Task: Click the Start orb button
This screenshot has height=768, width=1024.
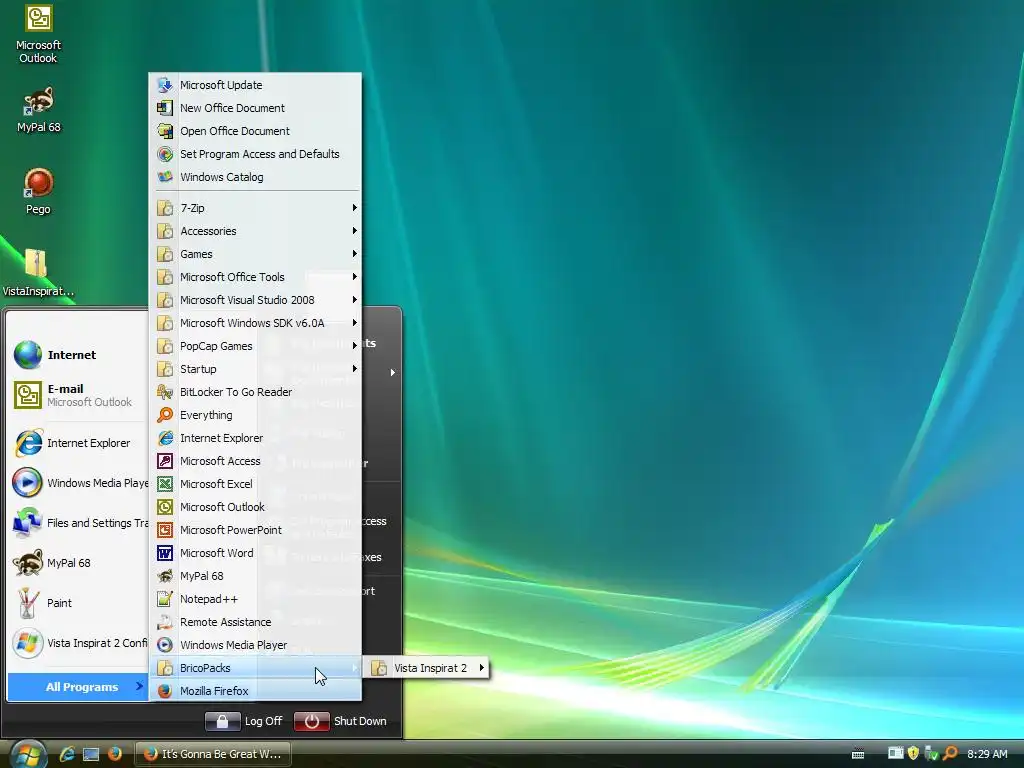Action: pos(28,754)
